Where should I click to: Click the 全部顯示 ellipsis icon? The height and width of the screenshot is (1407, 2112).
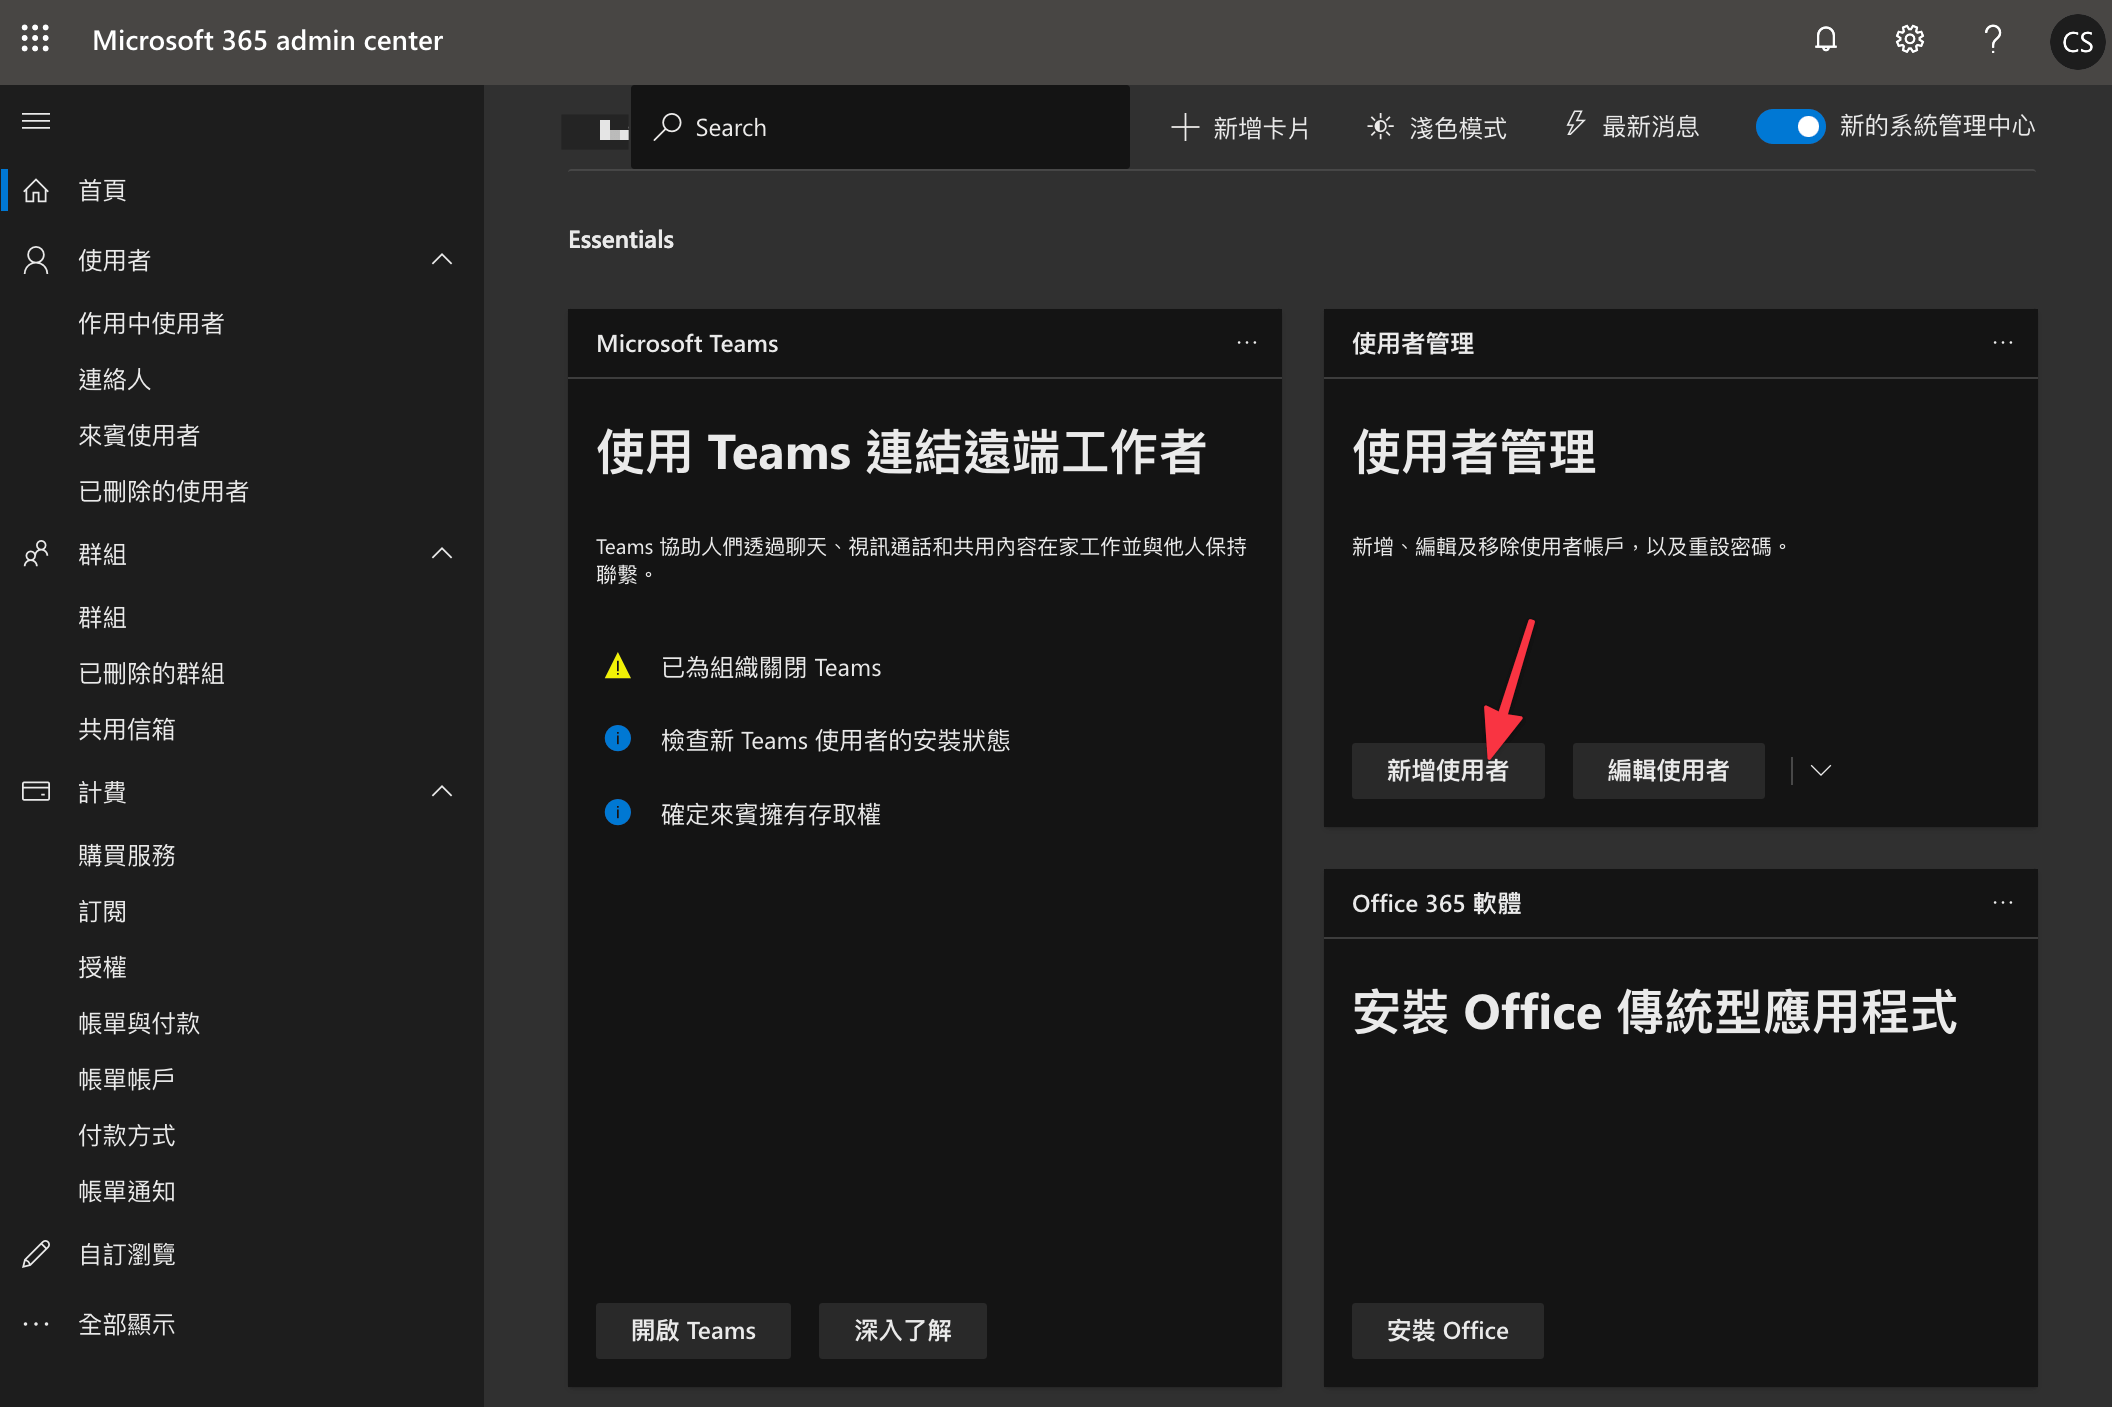pyautogui.click(x=36, y=1324)
